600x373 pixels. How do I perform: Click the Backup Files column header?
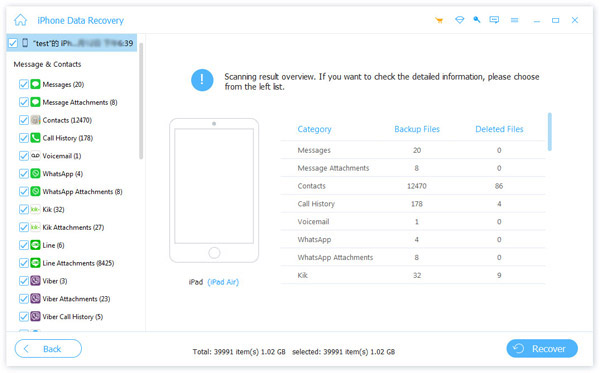click(x=417, y=129)
